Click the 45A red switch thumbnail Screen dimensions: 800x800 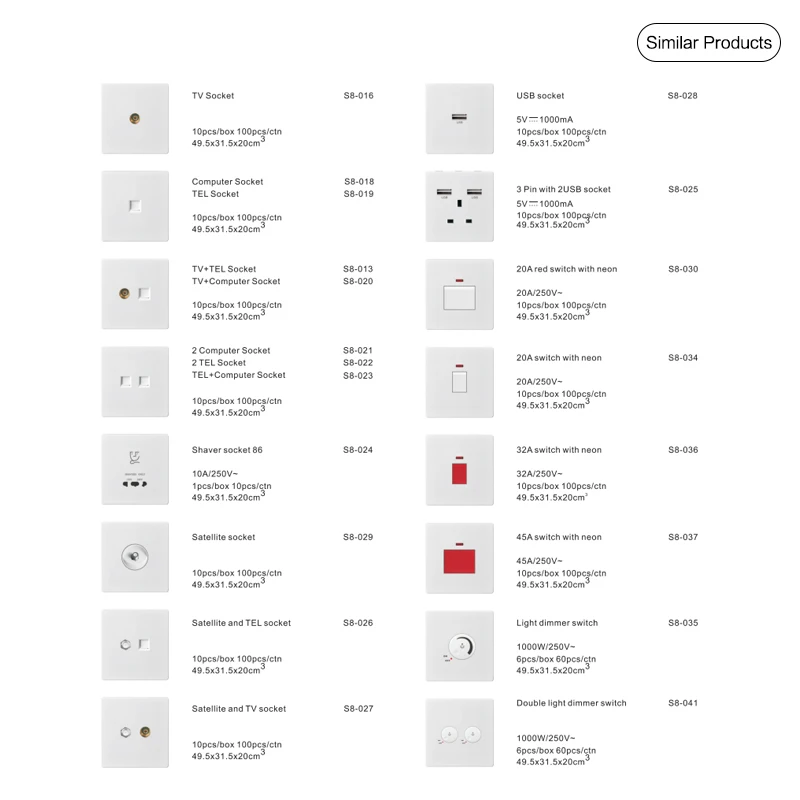tap(459, 557)
